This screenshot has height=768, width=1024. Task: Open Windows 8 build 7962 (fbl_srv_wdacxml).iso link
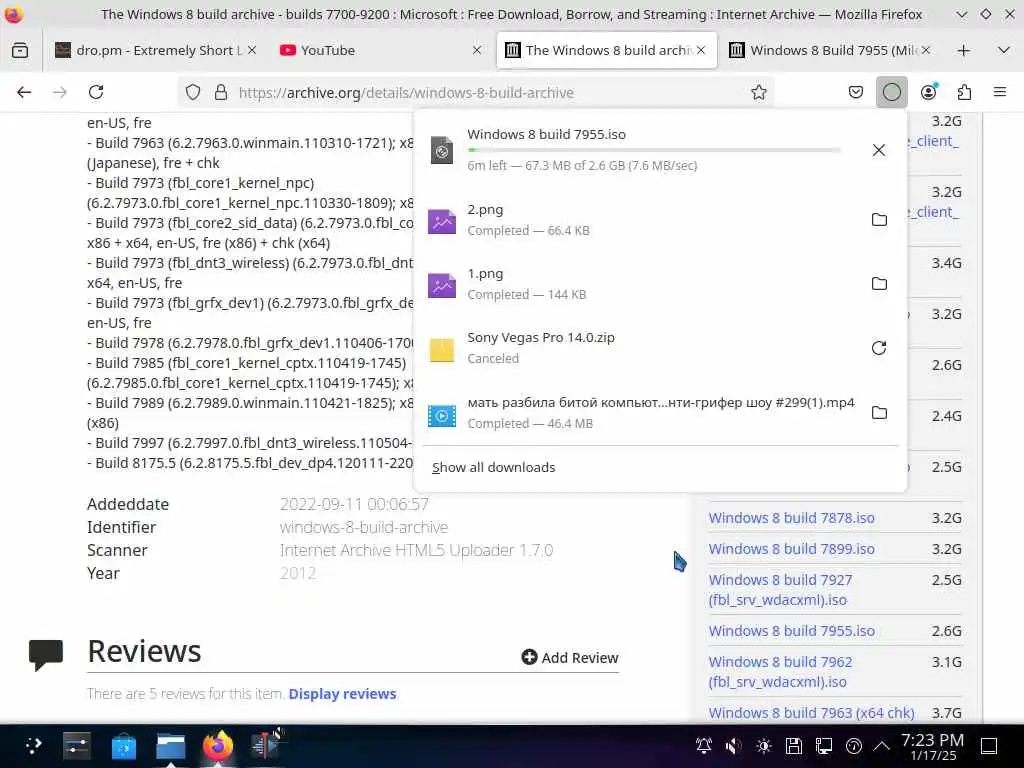780,671
